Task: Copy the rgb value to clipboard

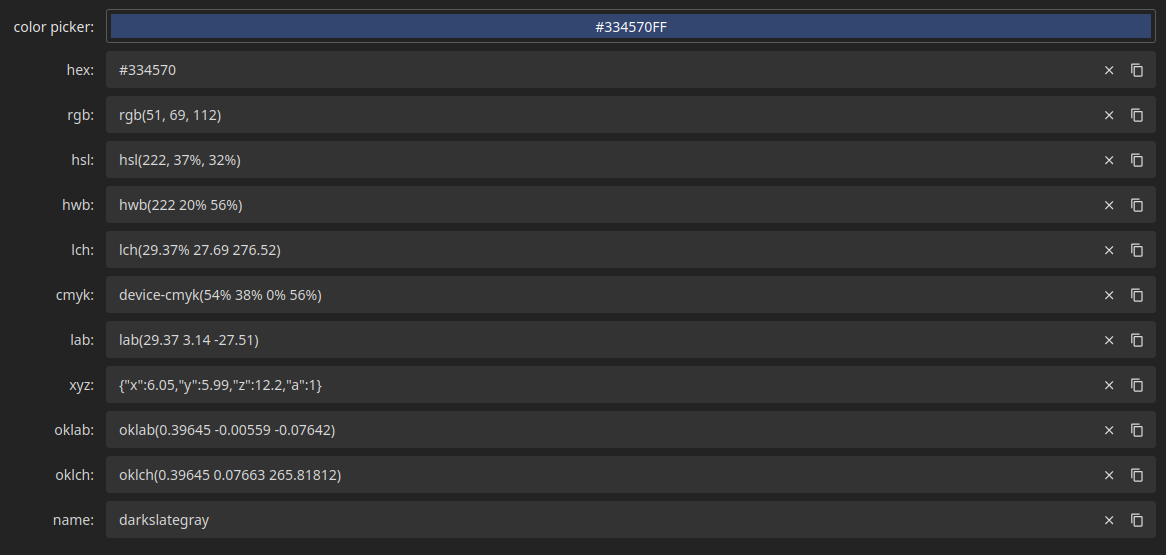Action: [x=1136, y=115]
